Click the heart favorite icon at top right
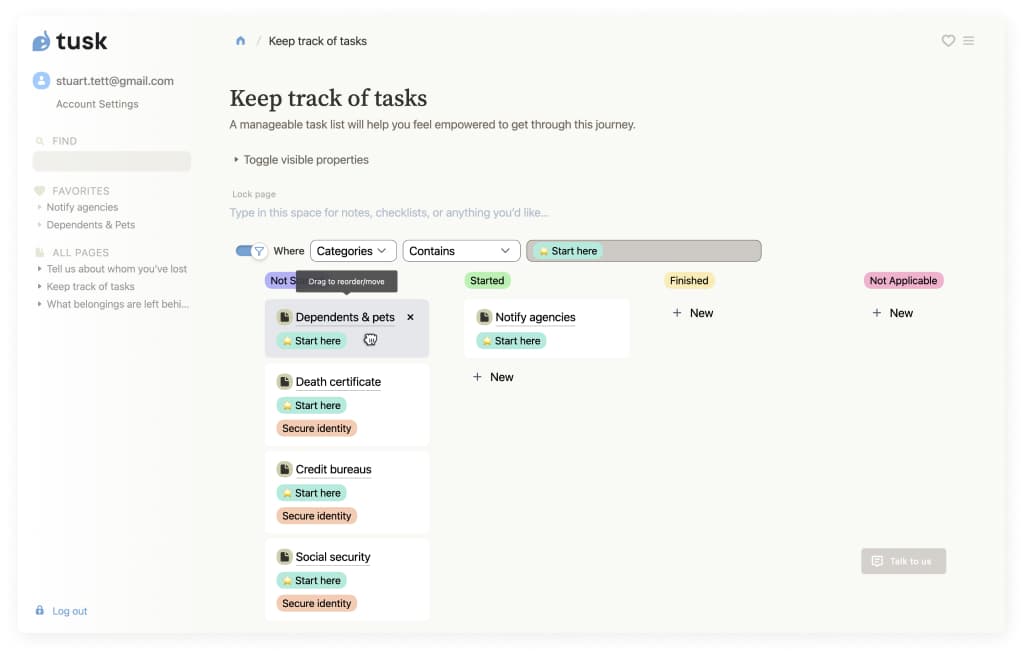Image resolution: width=1027 pixels, height=657 pixels. tap(948, 41)
